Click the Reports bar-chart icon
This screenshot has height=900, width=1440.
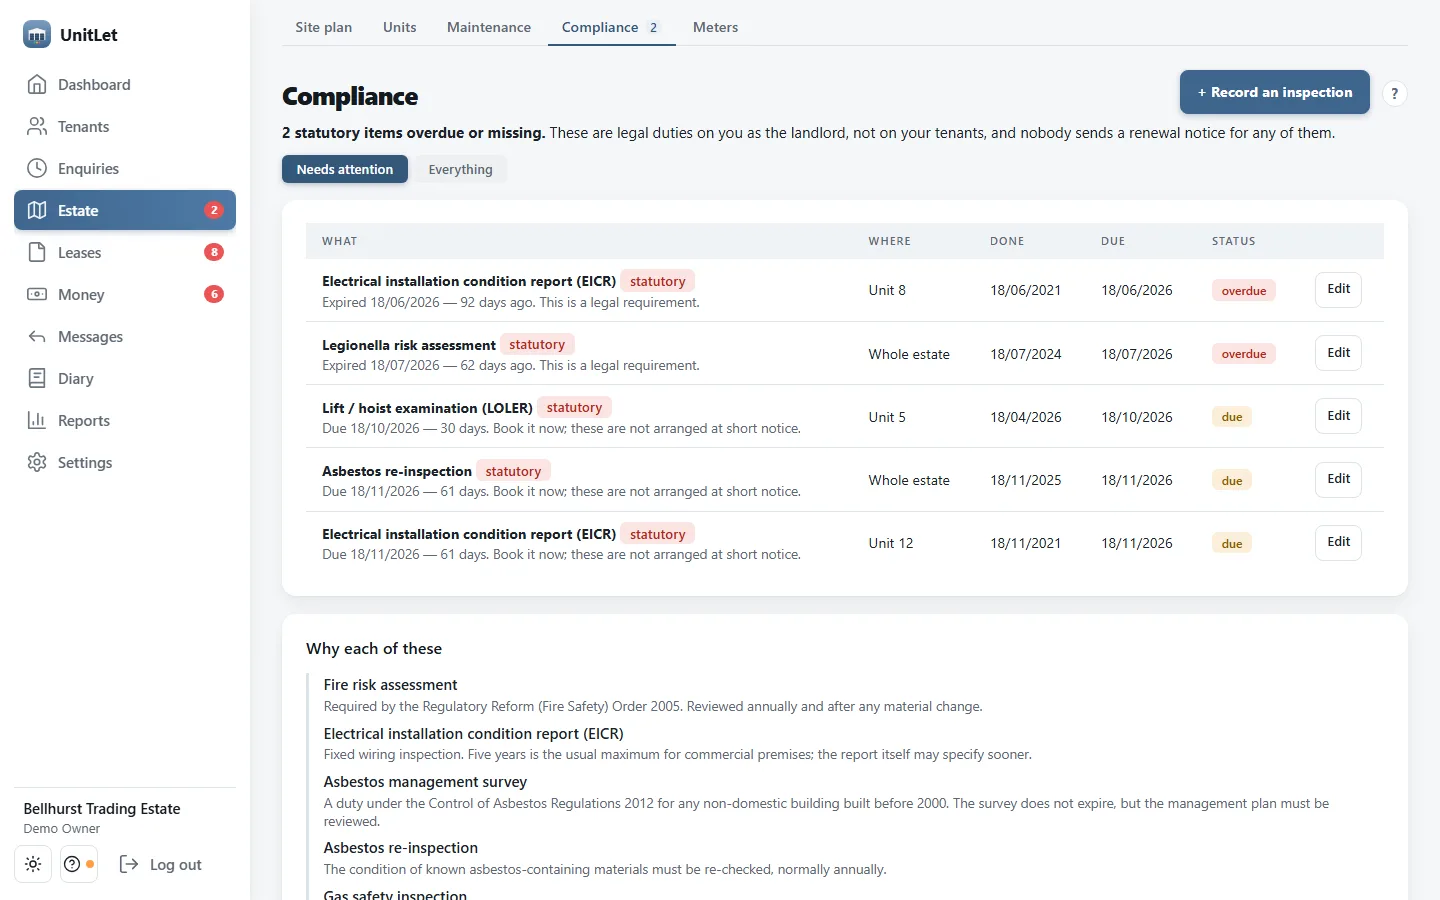coord(37,421)
